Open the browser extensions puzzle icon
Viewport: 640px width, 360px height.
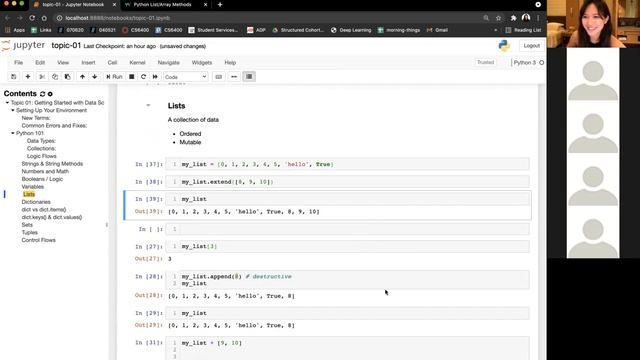pyautogui.click(x=513, y=18)
